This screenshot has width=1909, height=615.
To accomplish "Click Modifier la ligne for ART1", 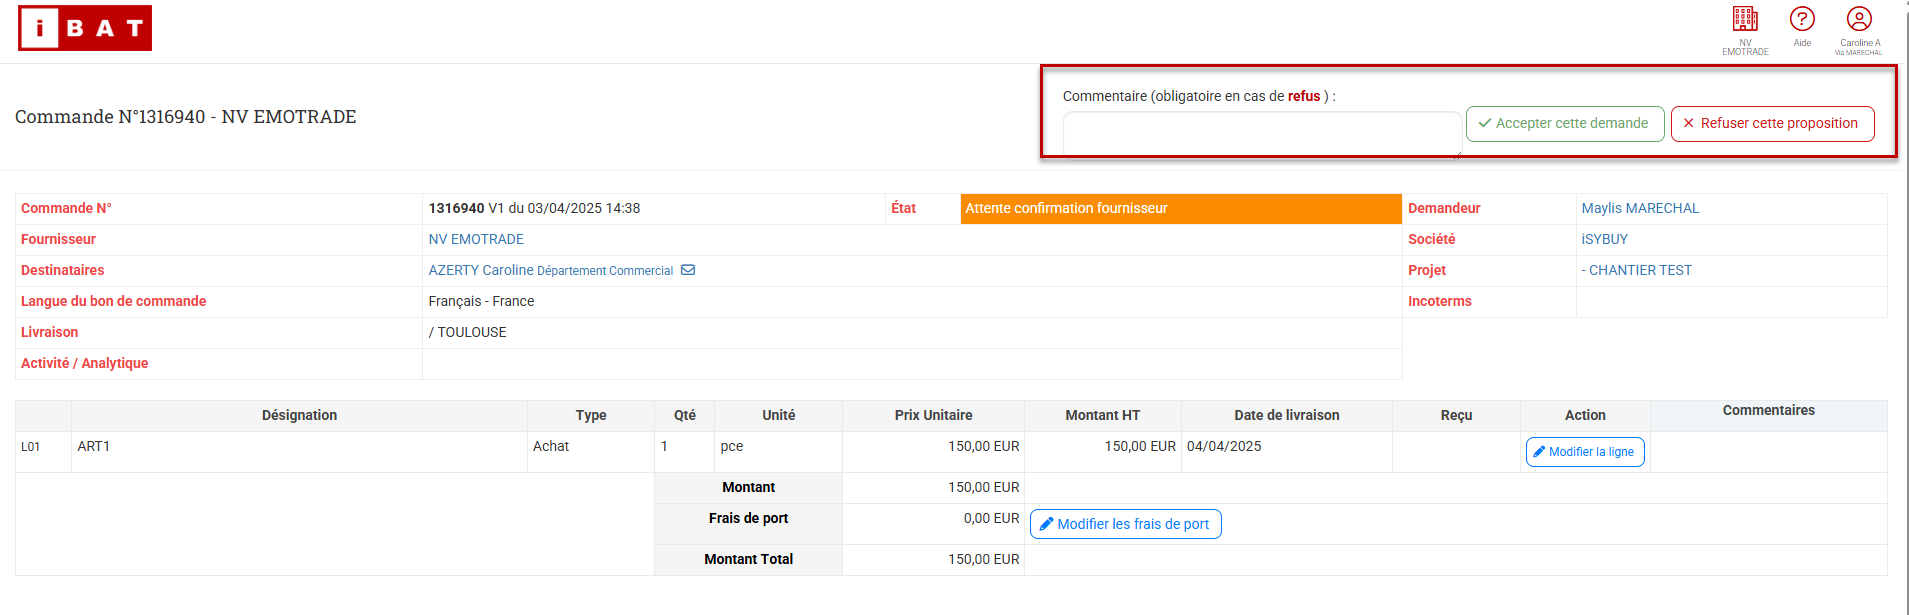I will pyautogui.click(x=1585, y=452).
